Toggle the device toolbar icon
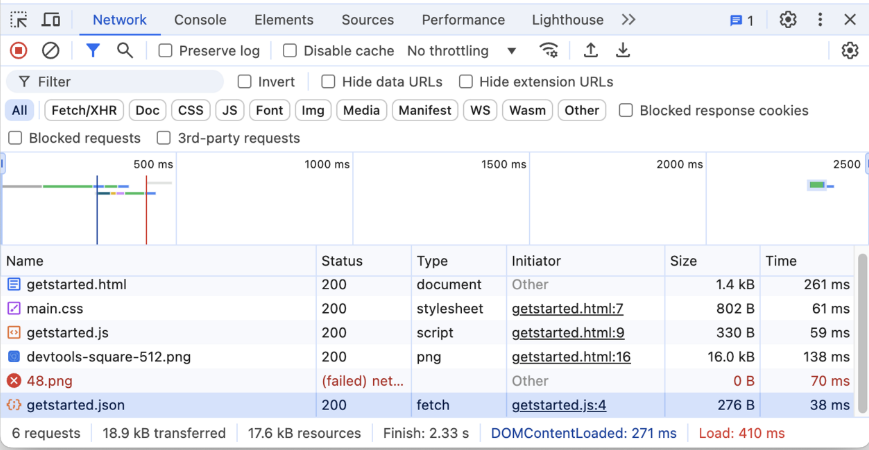This screenshot has height=450, width=869. point(51,20)
